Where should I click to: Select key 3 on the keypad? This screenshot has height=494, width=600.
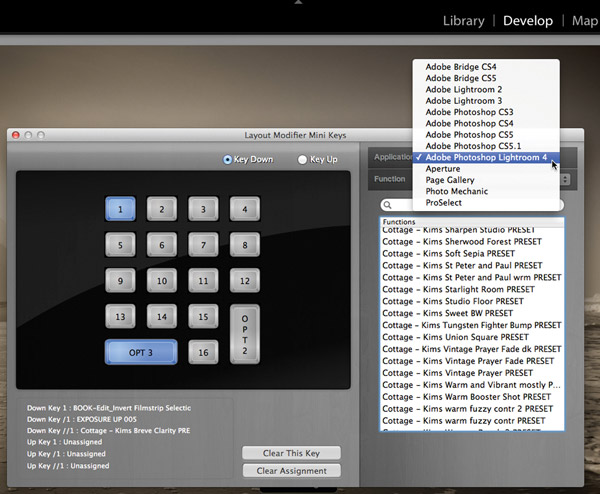[203, 209]
